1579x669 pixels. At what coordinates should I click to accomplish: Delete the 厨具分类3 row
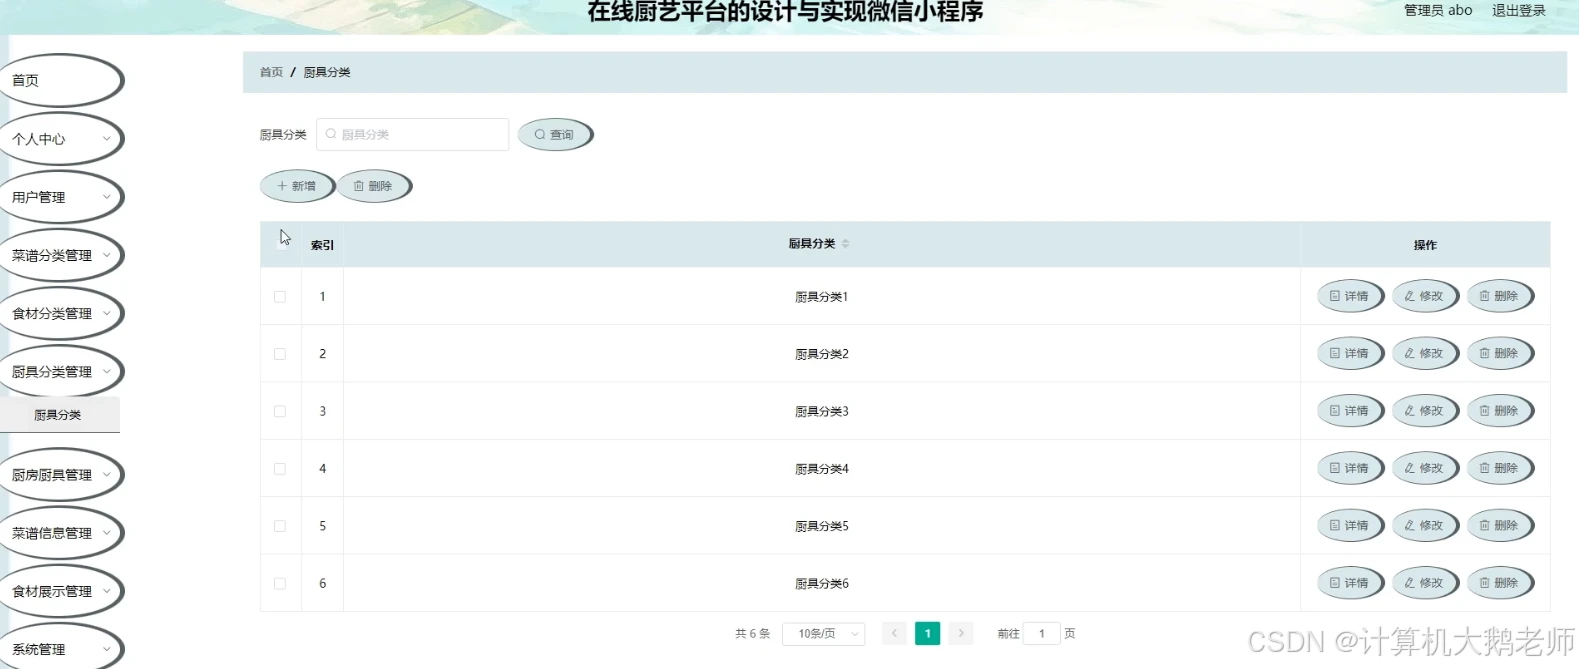pyautogui.click(x=1500, y=411)
